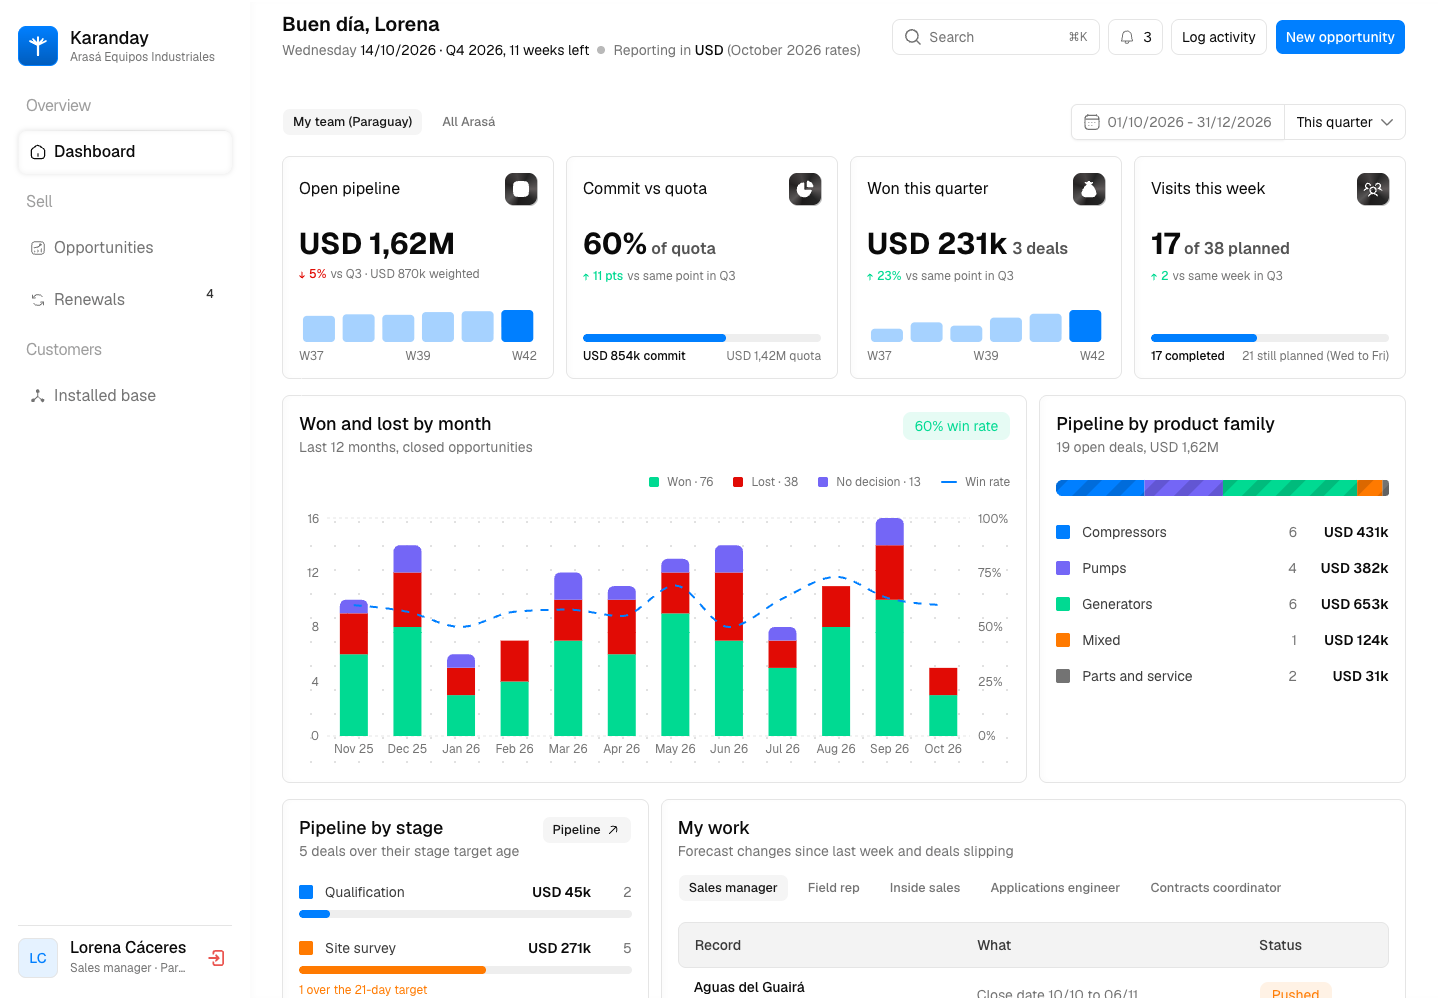Click the W42 bar in Won this quarter chart
The image size is (1440, 1000).
(x=1085, y=326)
